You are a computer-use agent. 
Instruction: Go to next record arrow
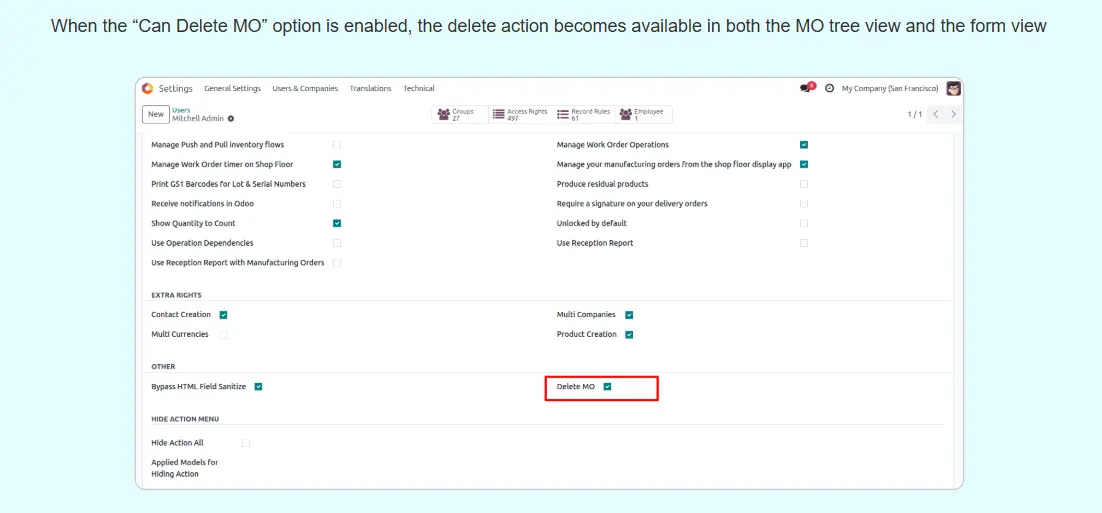[953, 114]
